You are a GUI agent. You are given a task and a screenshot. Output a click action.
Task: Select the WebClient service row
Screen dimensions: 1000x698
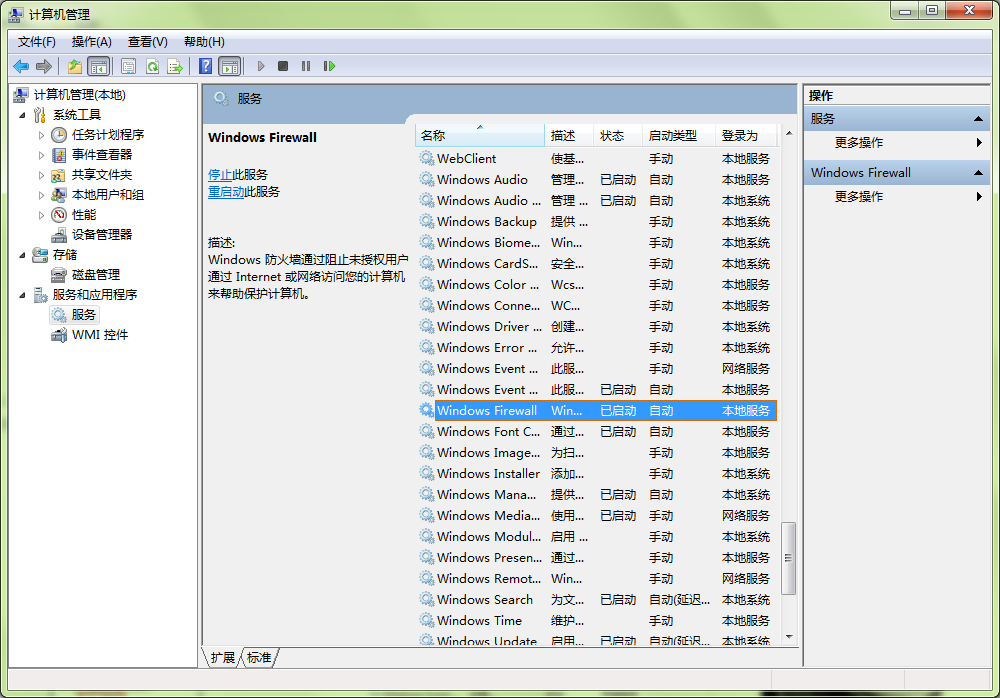pyautogui.click(x=596, y=158)
